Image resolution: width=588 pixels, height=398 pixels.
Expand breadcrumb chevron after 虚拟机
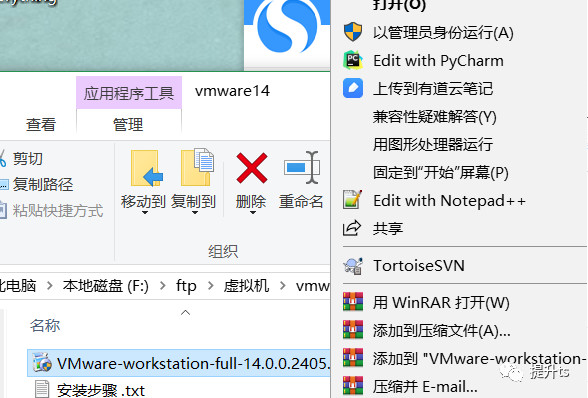tap(282, 286)
